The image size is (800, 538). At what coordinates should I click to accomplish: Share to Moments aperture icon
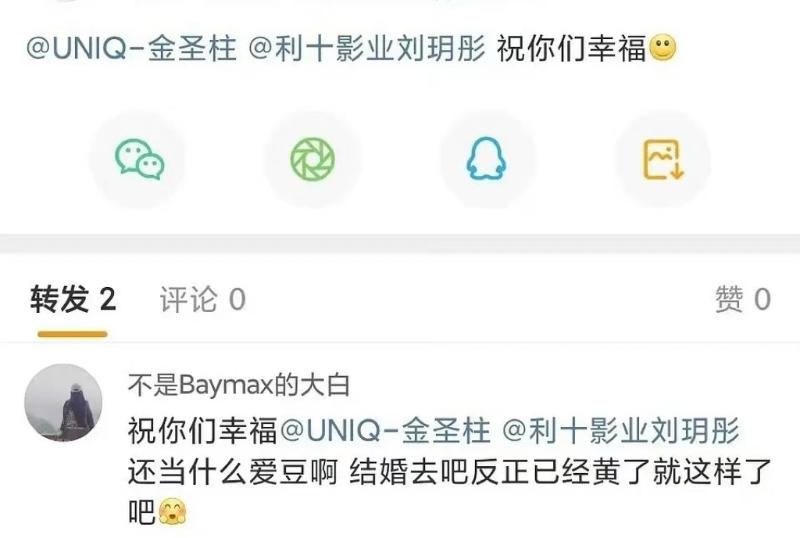click(313, 159)
